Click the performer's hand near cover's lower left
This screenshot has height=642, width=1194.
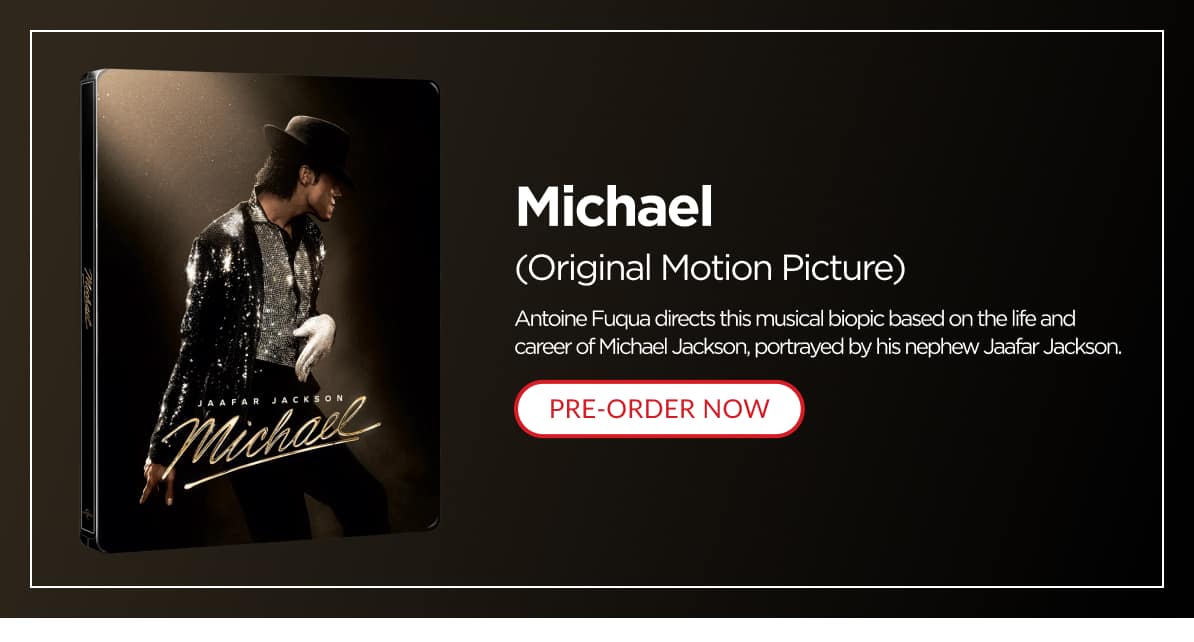pos(156,487)
